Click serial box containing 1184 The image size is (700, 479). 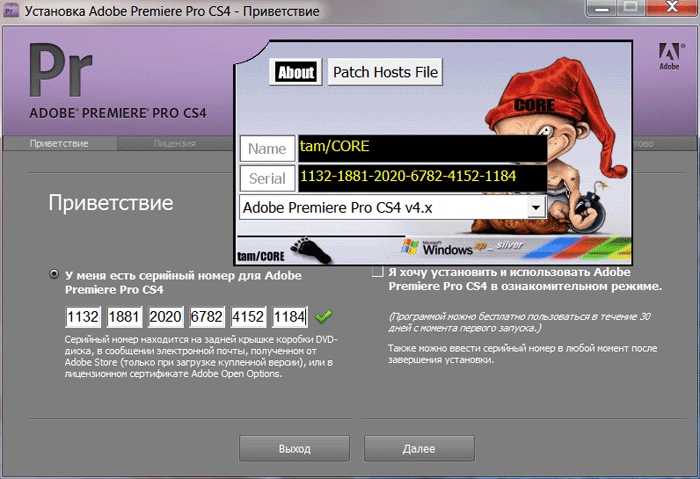290,317
